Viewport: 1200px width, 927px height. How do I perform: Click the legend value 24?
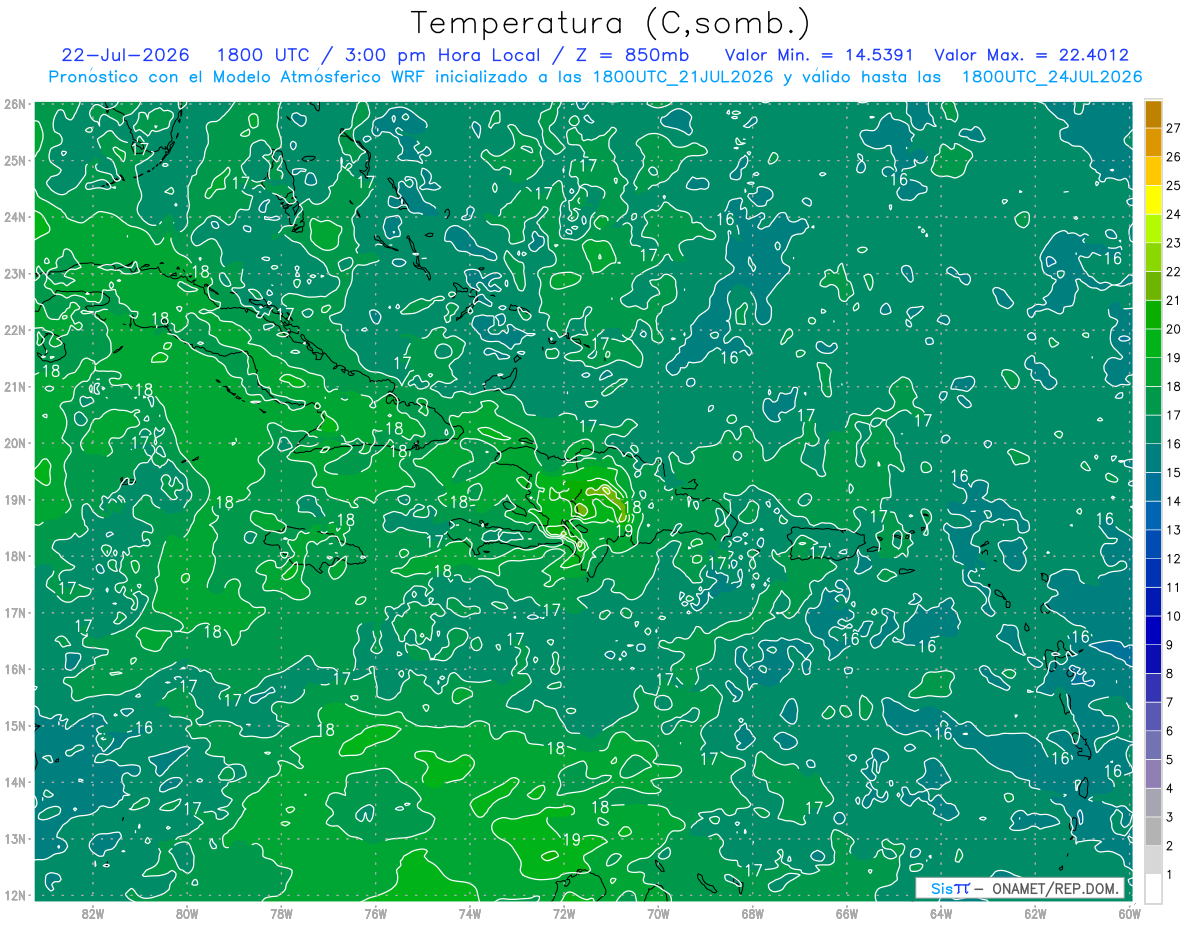(x=1173, y=214)
